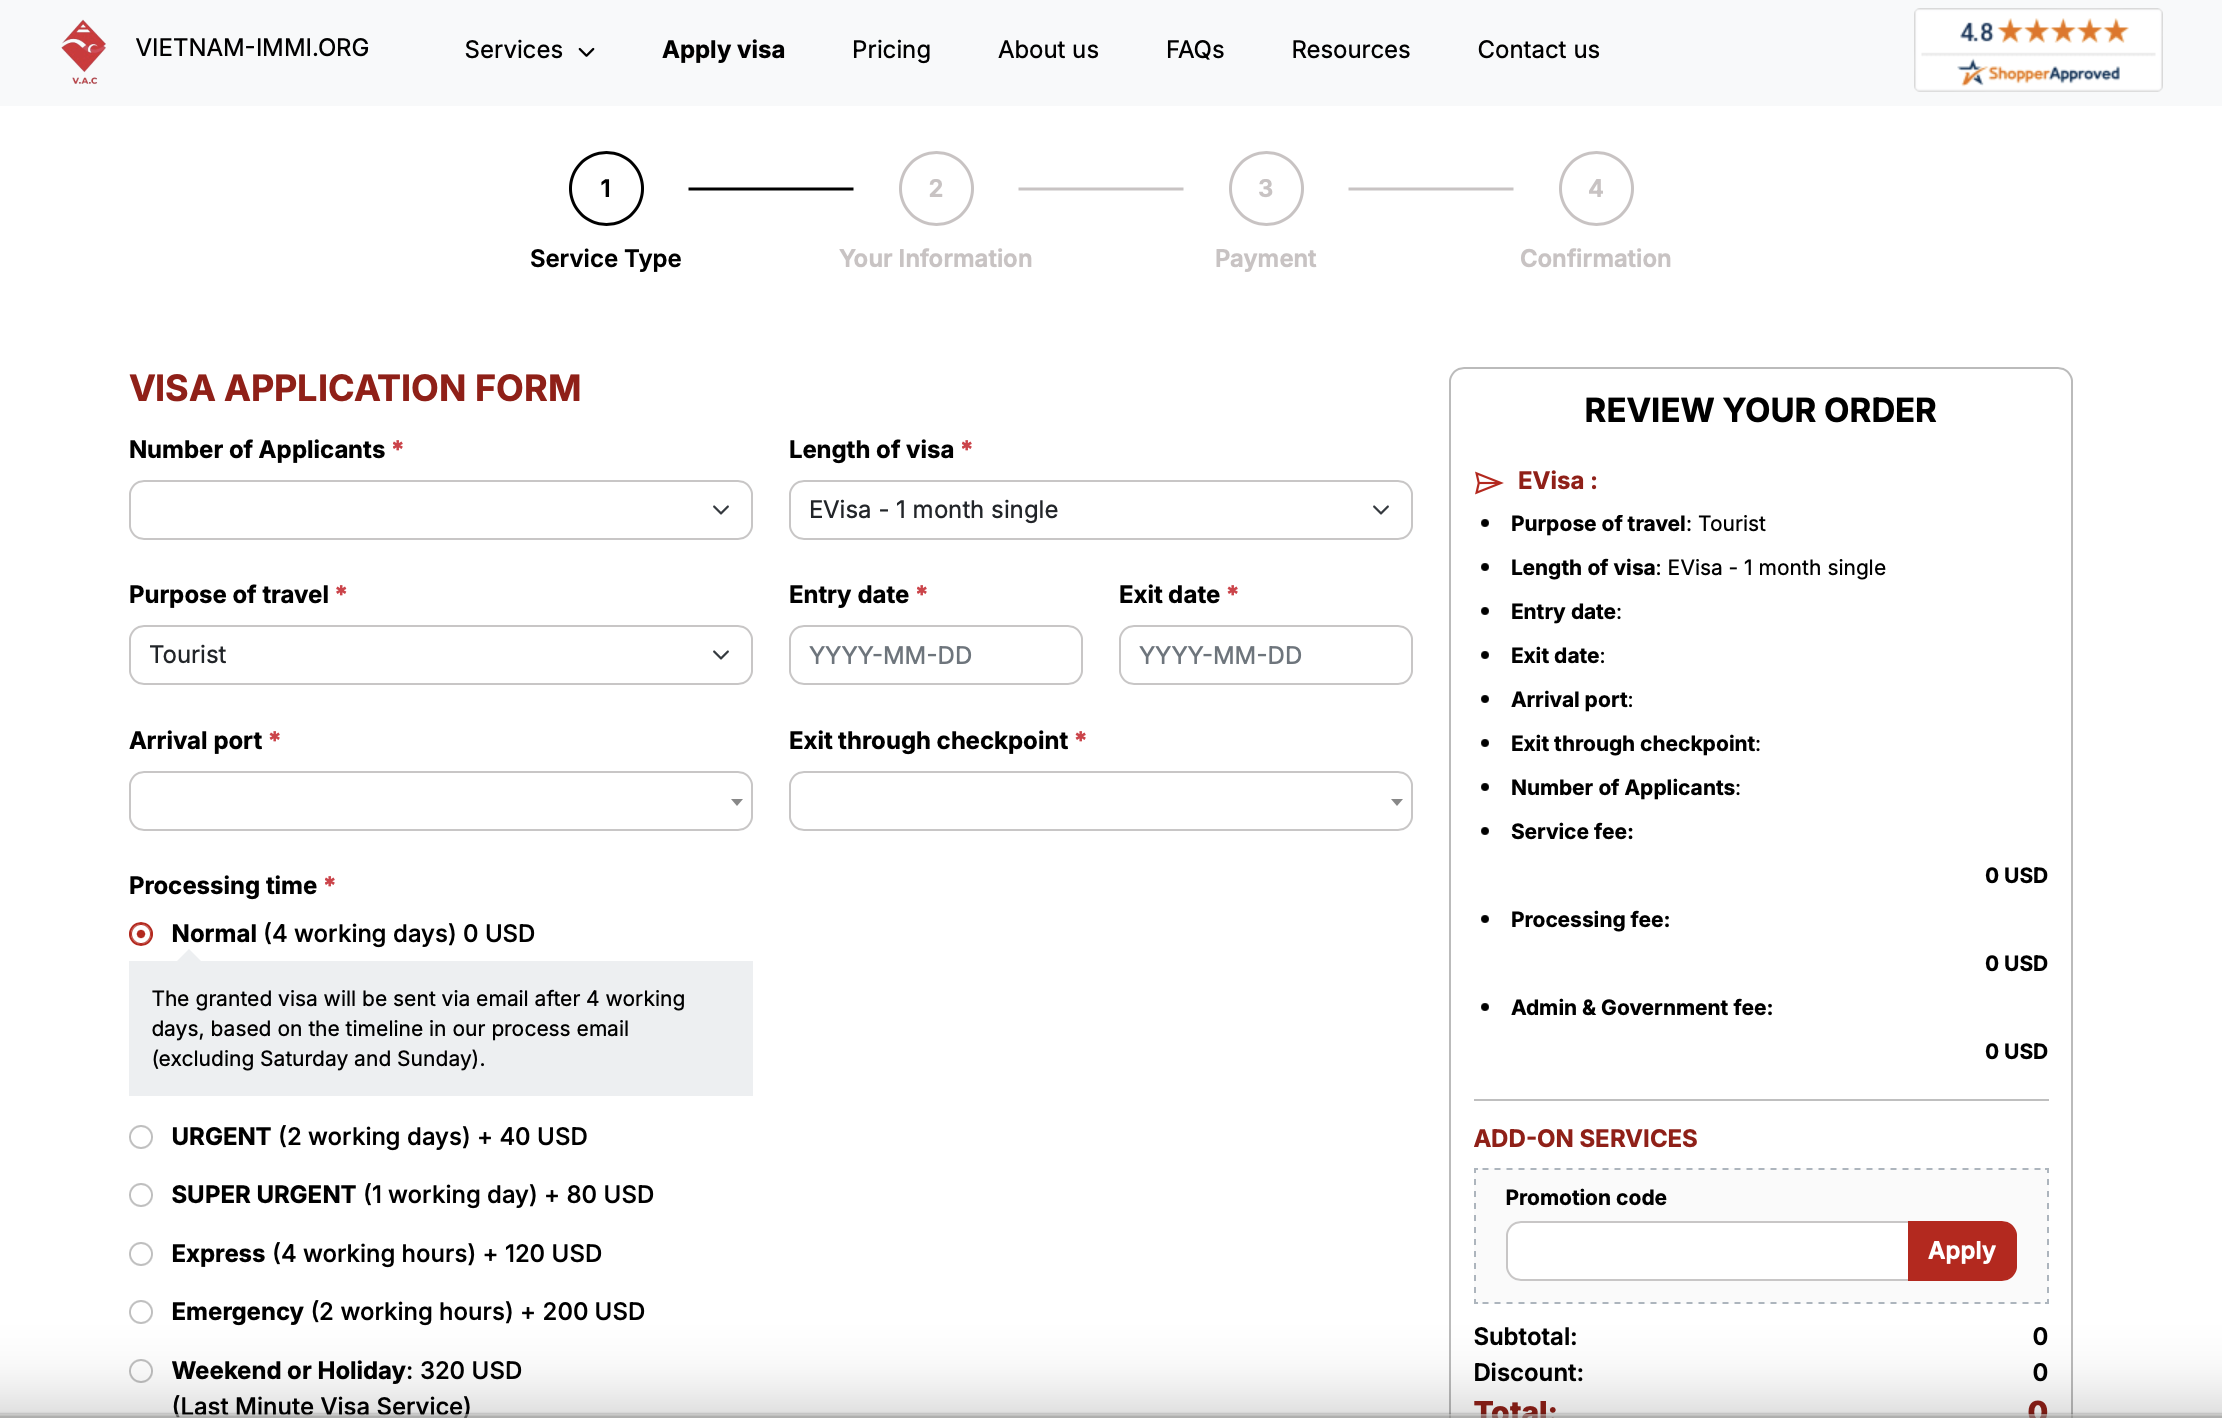The image size is (2222, 1418).
Task: Go to the FAQs page
Action: 1194,50
